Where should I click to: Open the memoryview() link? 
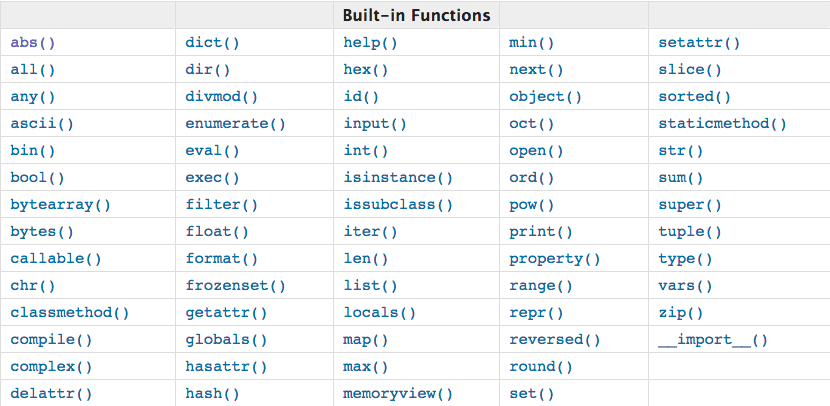[398, 394]
